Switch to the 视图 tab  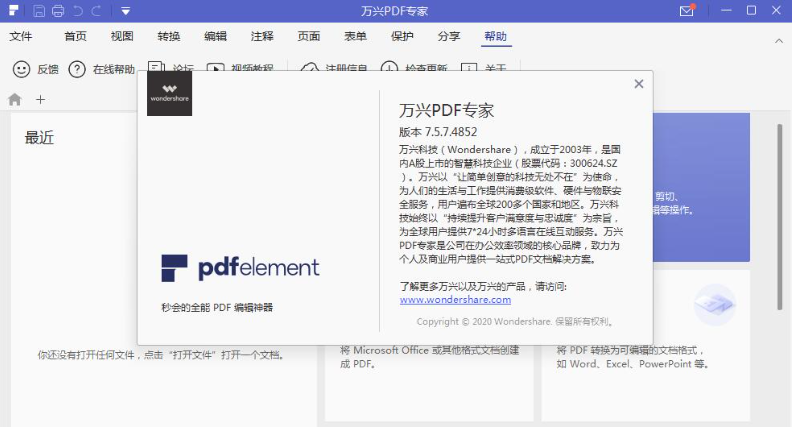tap(122, 36)
